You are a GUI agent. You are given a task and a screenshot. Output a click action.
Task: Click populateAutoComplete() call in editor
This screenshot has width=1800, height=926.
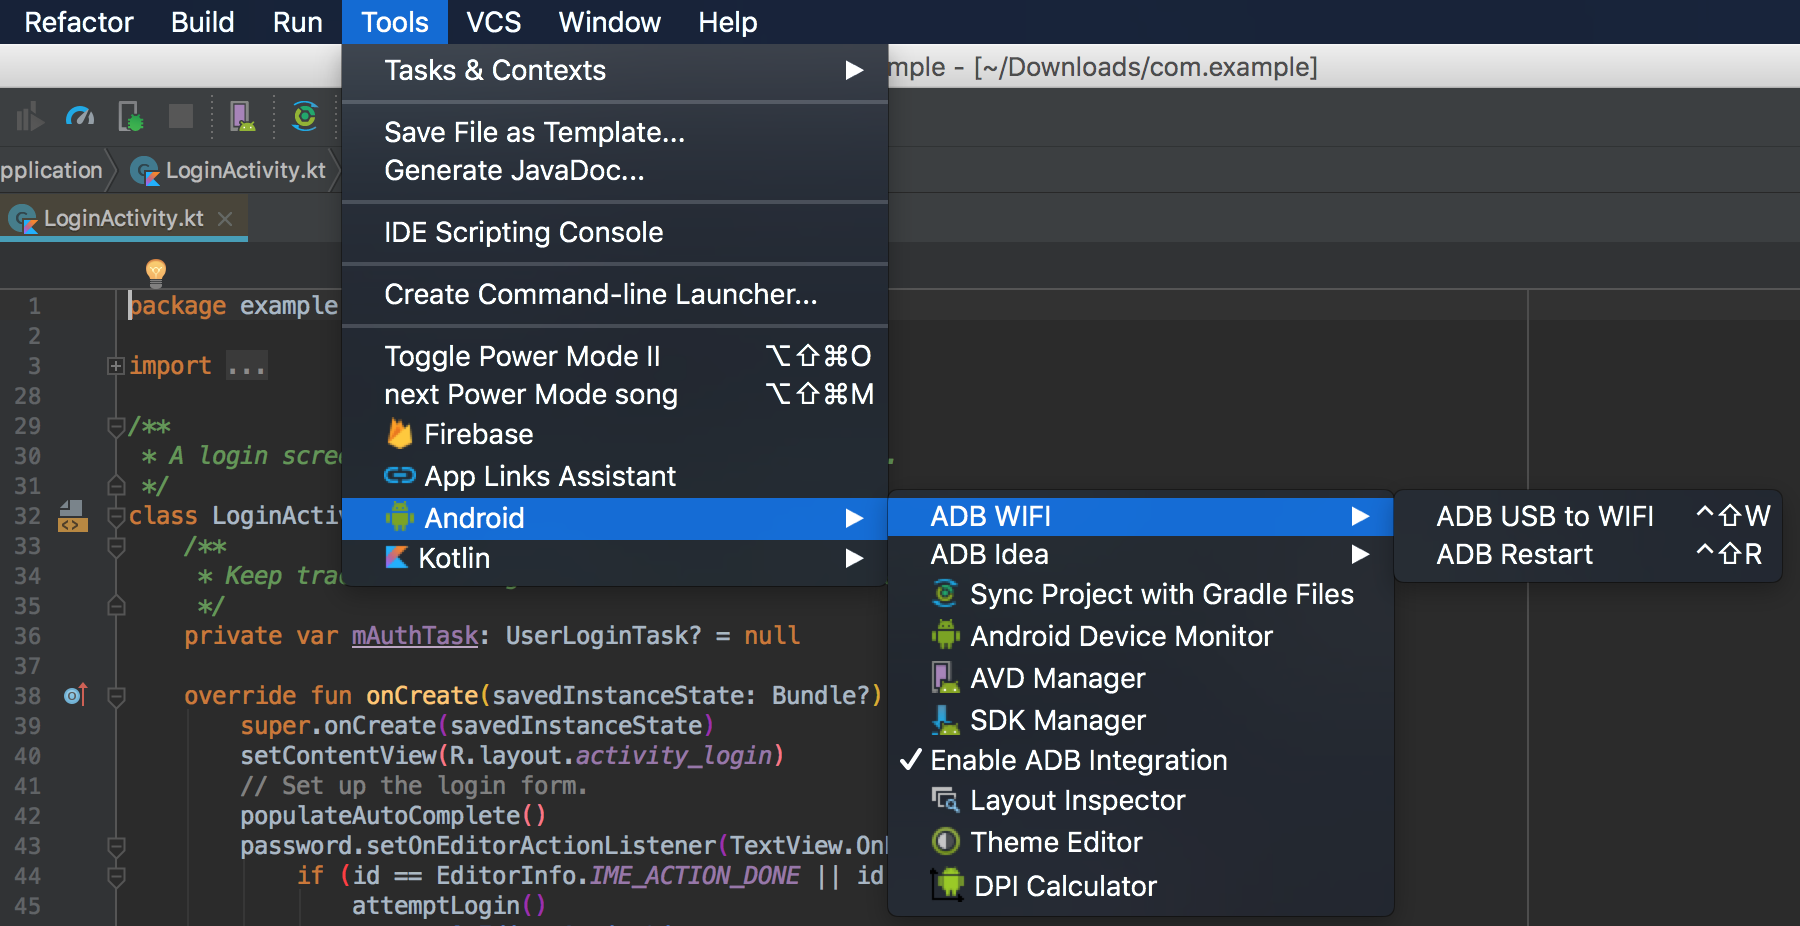click(x=393, y=816)
